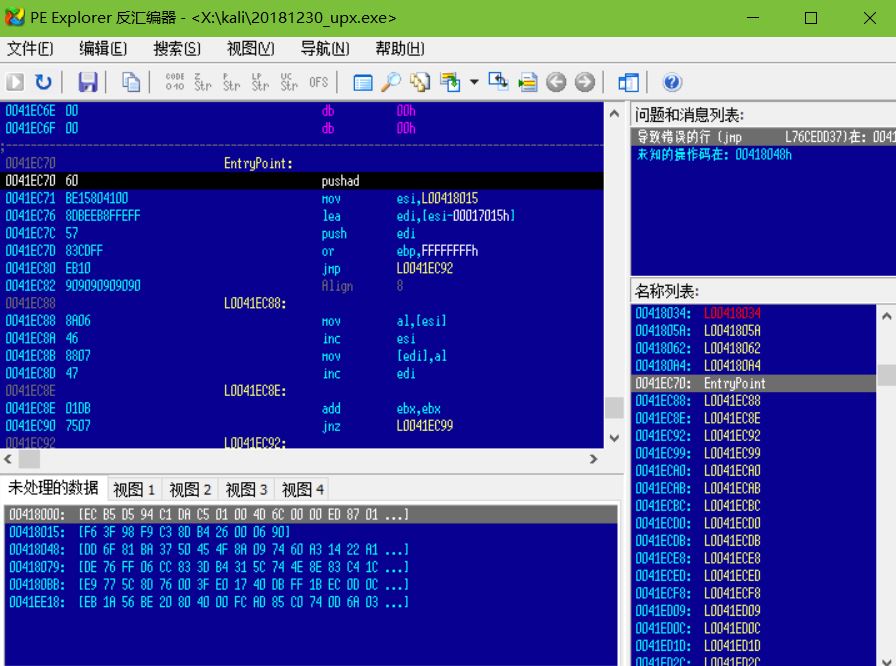Click the blue refresh arrow icon
Image resolution: width=896 pixels, height=666 pixels.
[43, 82]
